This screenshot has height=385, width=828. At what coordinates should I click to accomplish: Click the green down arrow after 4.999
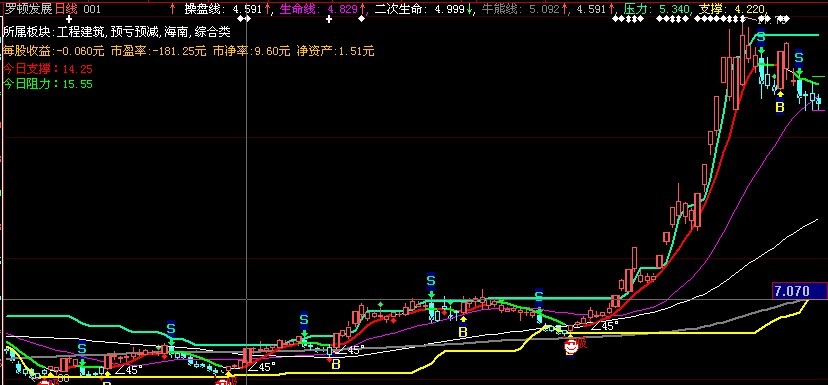click(x=469, y=9)
